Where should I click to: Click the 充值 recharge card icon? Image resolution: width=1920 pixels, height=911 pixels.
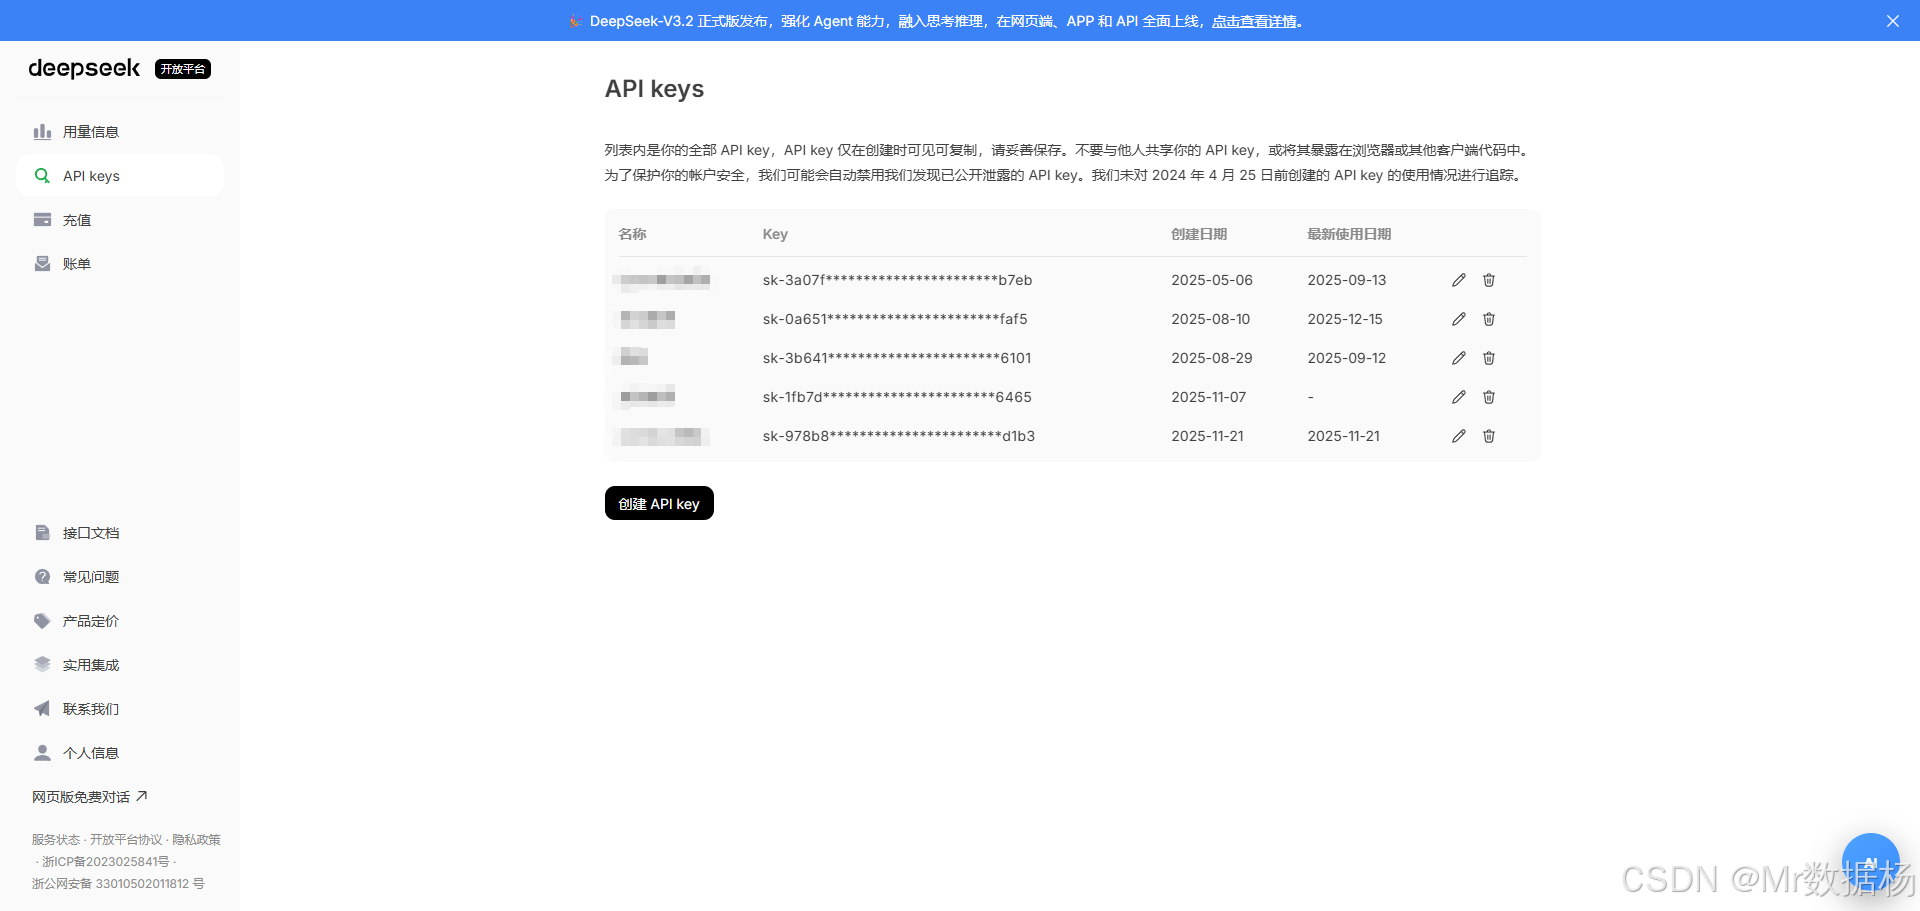click(x=42, y=219)
